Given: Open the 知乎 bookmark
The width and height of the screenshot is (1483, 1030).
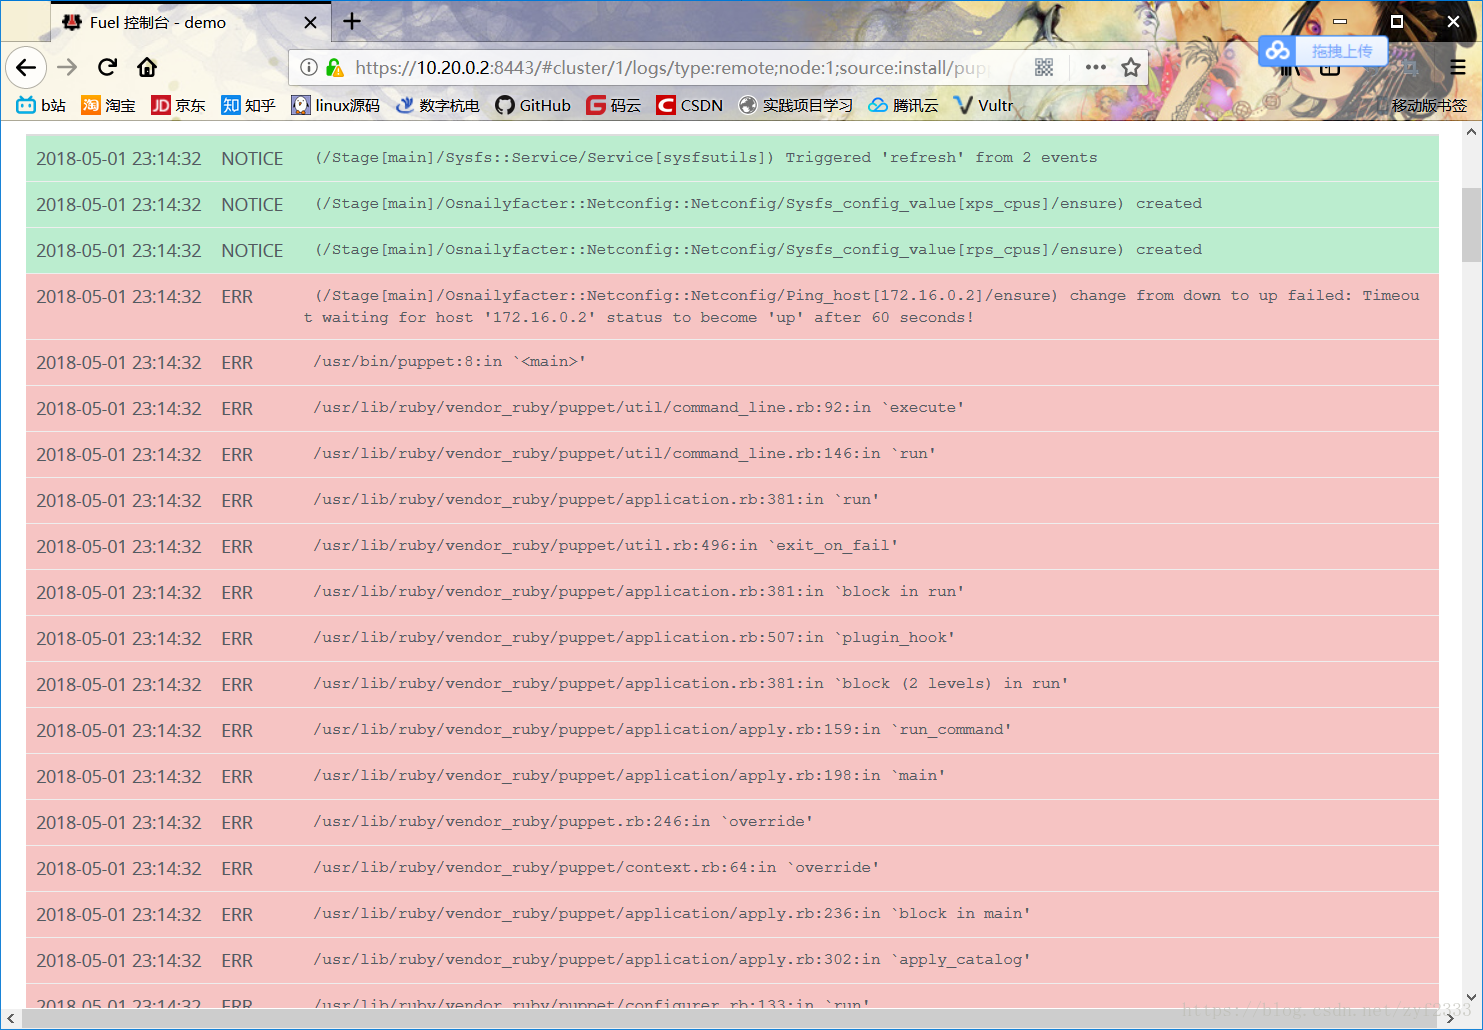Looking at the screenshot, I should [248, 105].
